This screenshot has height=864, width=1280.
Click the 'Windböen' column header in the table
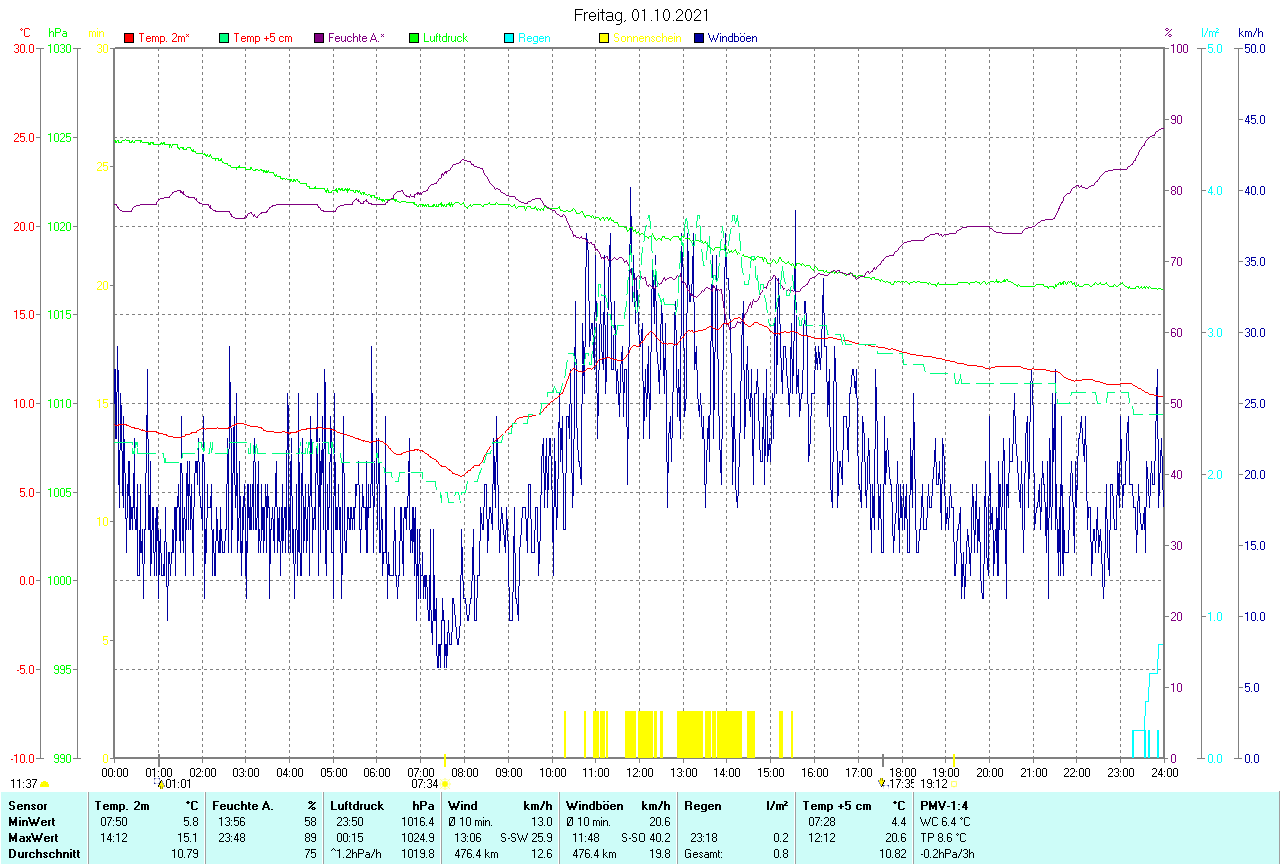pos(593,806)
